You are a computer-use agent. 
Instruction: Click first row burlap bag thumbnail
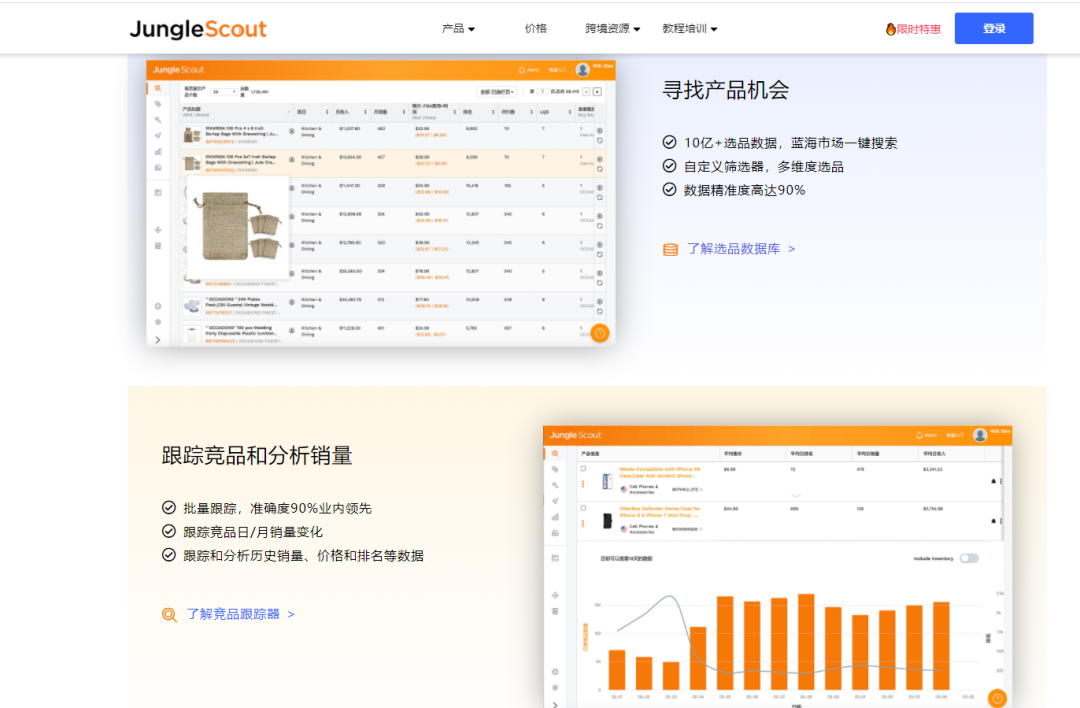191,135
